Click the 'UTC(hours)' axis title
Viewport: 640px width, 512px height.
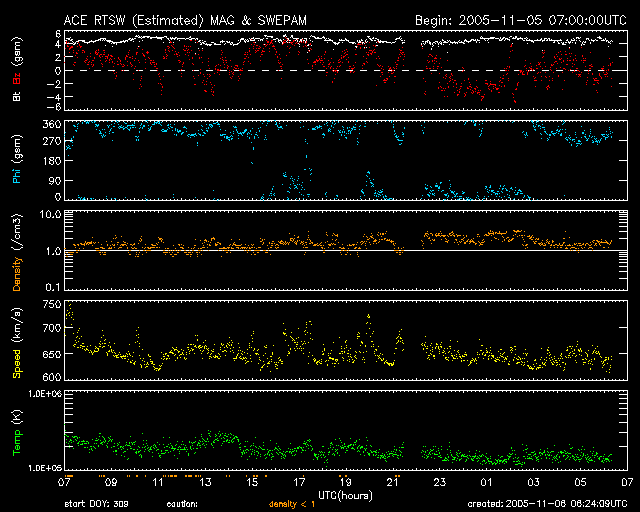click(346, 496)
